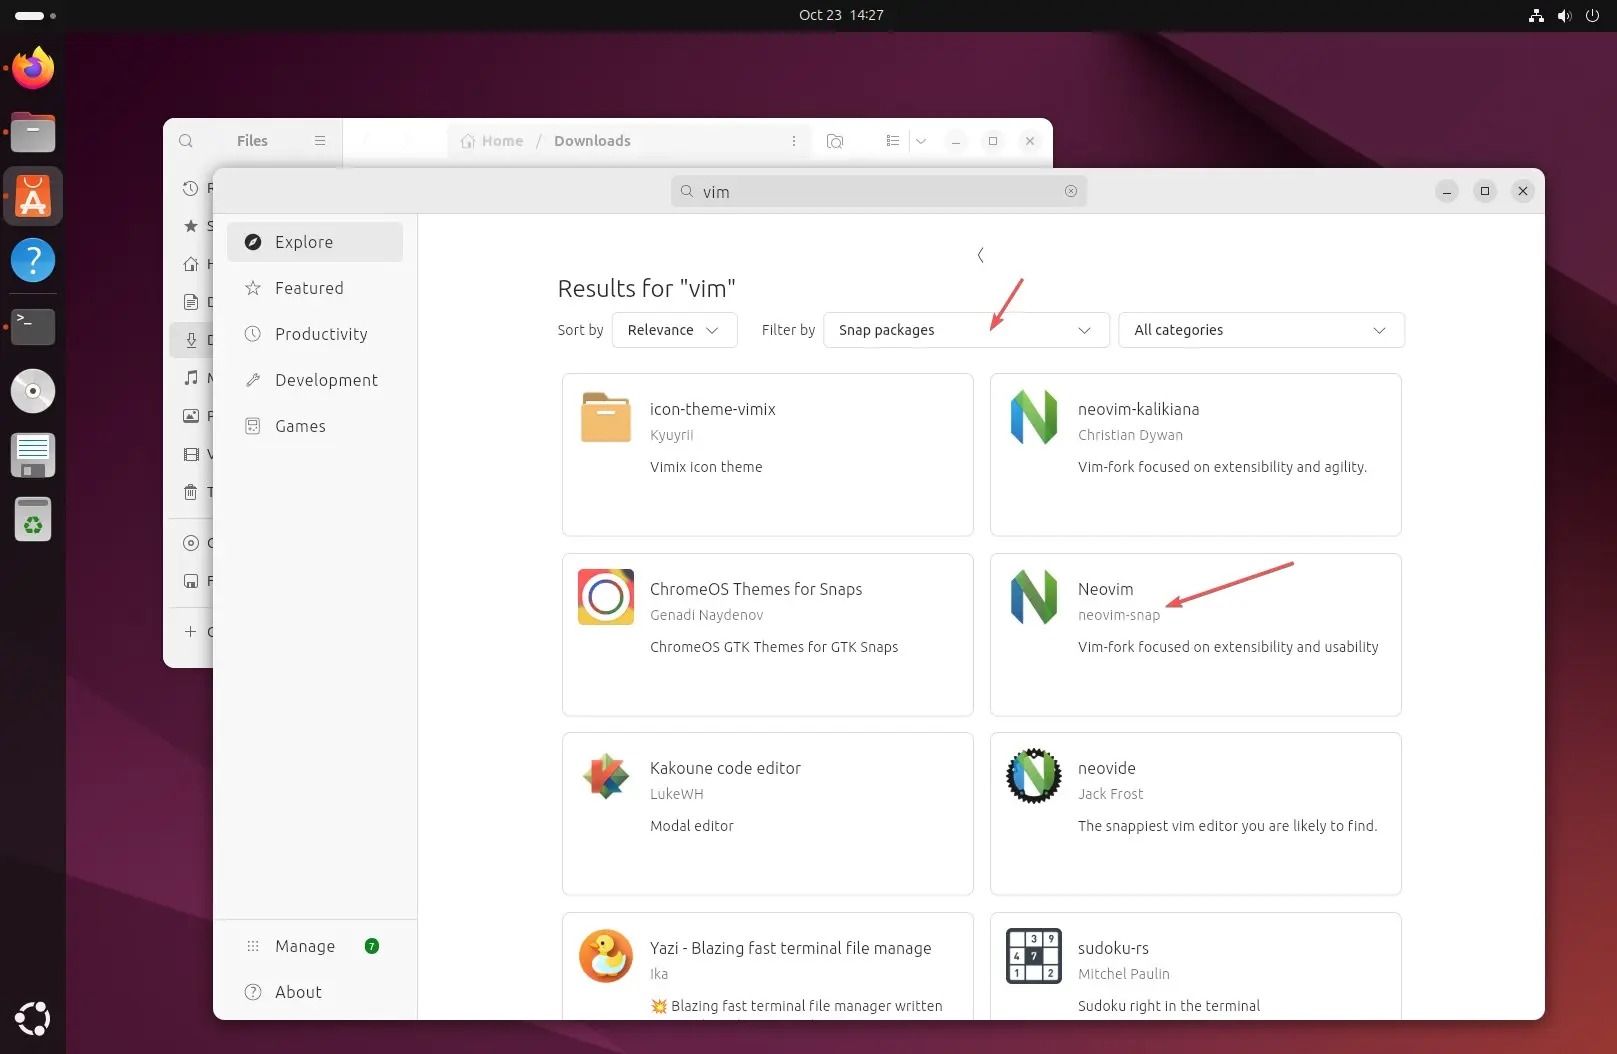Screen dimensions: 1617x1054
Task: Click the vim search field
Action: tap(878, 191)
